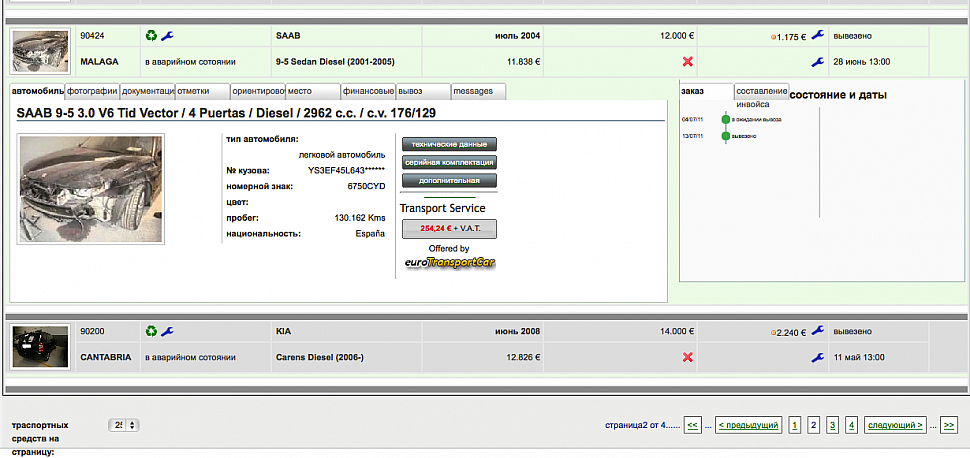Click 9-5 Sedan Diesel (2001-2005) model text

[335, 62]
